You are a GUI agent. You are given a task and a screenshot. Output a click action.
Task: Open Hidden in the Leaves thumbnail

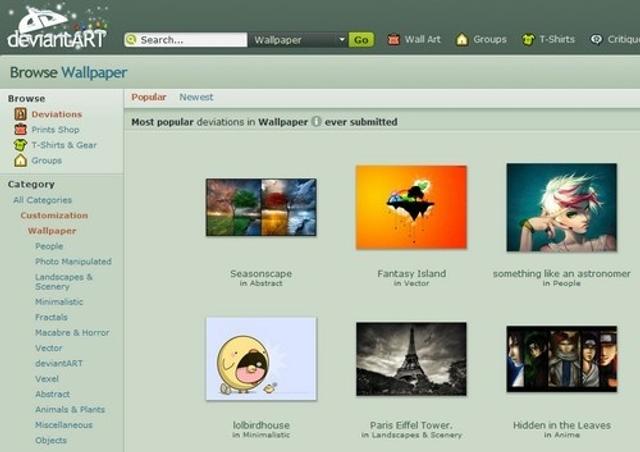pos(562,359)
